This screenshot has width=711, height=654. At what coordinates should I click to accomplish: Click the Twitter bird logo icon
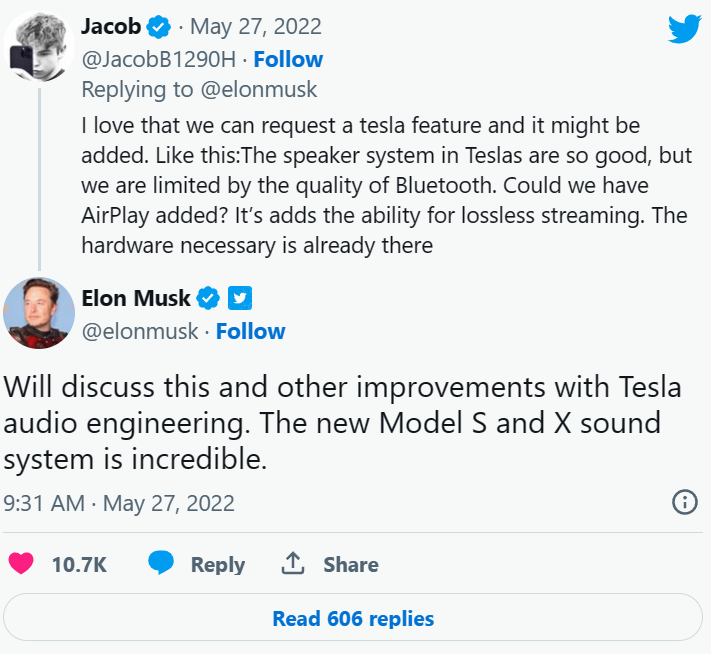point(685,28)
